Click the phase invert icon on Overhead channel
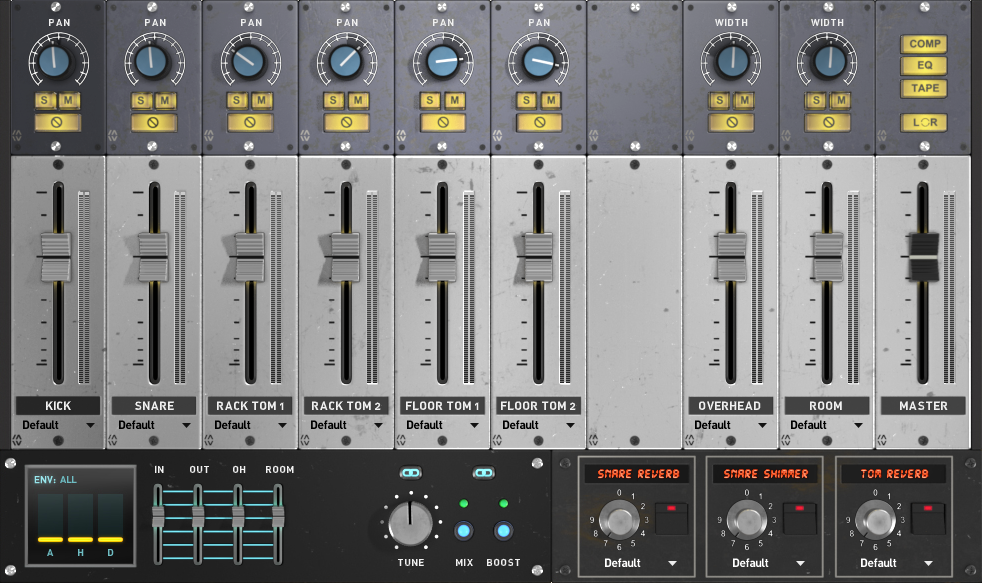 pos(732,123)
